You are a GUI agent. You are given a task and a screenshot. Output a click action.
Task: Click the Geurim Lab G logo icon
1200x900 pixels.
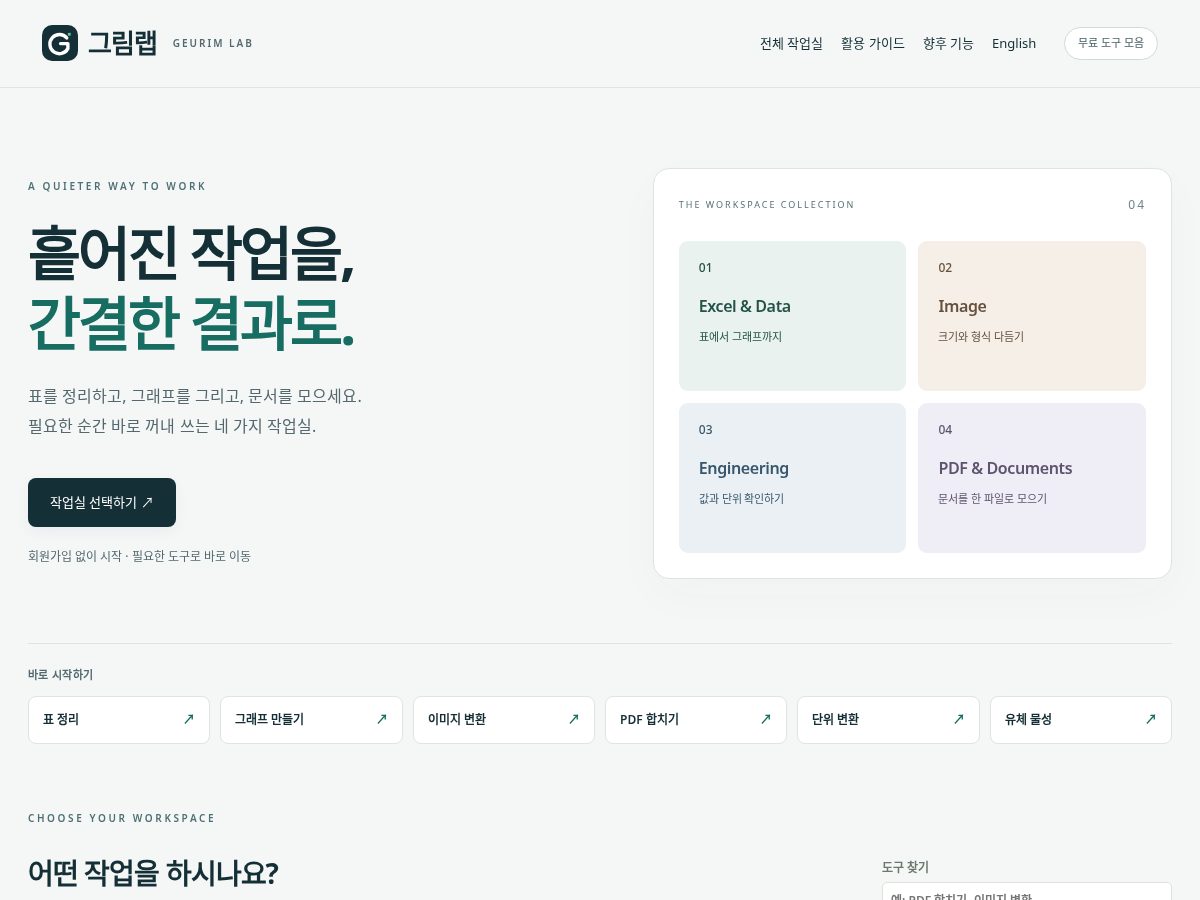point(60,43)
